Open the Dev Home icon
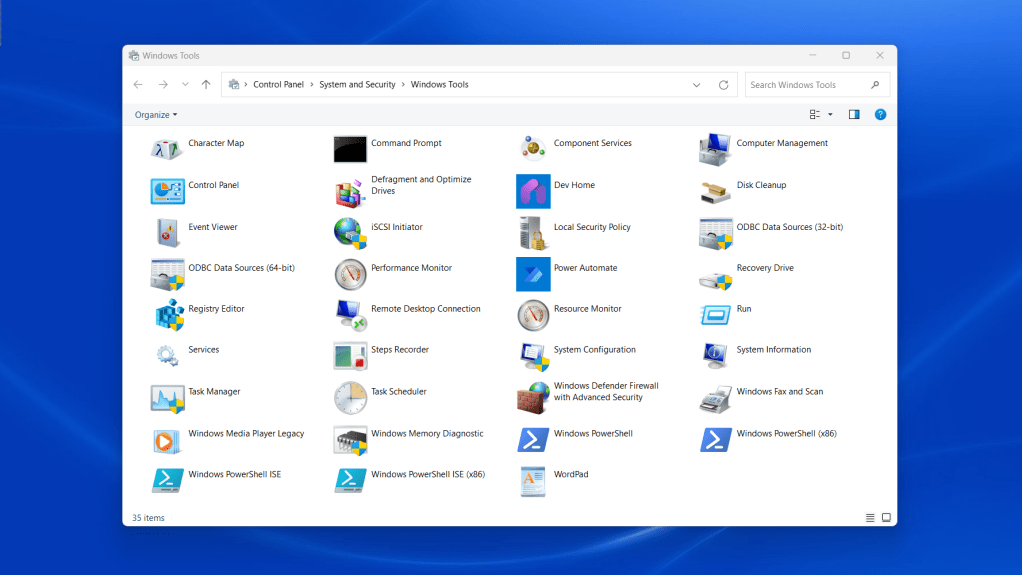Viewport: 1022px width, 575px height. [533, 191]
